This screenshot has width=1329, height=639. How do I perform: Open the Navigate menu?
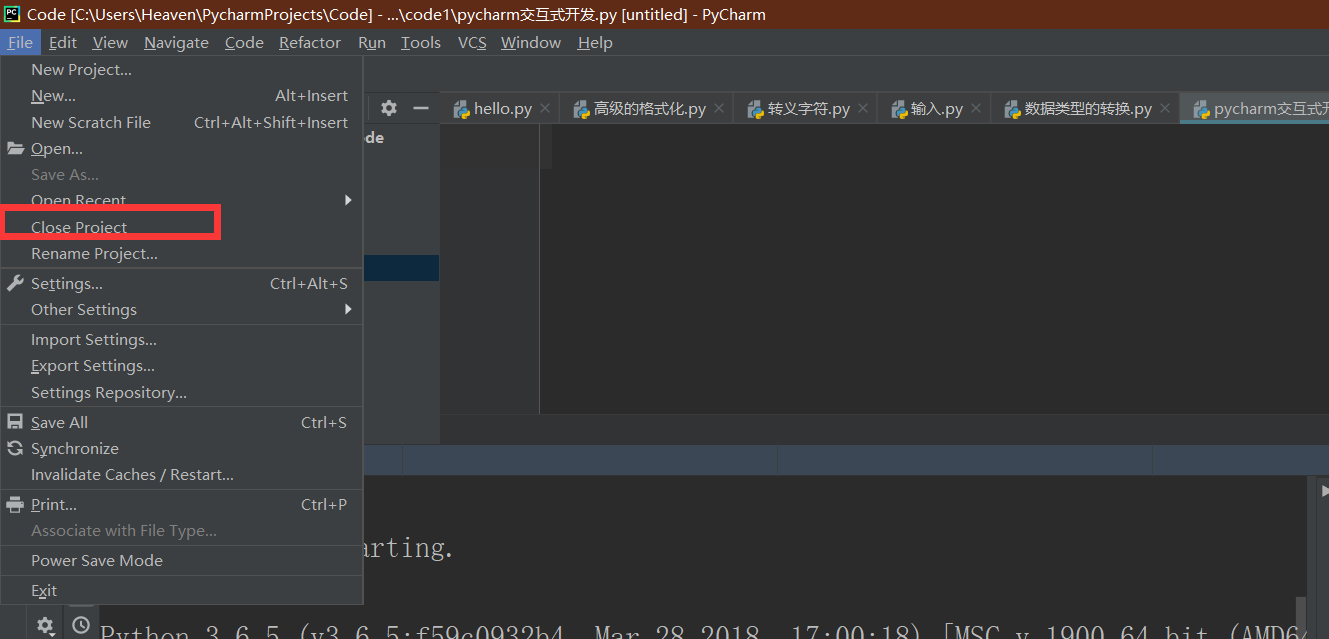point(176,42)
